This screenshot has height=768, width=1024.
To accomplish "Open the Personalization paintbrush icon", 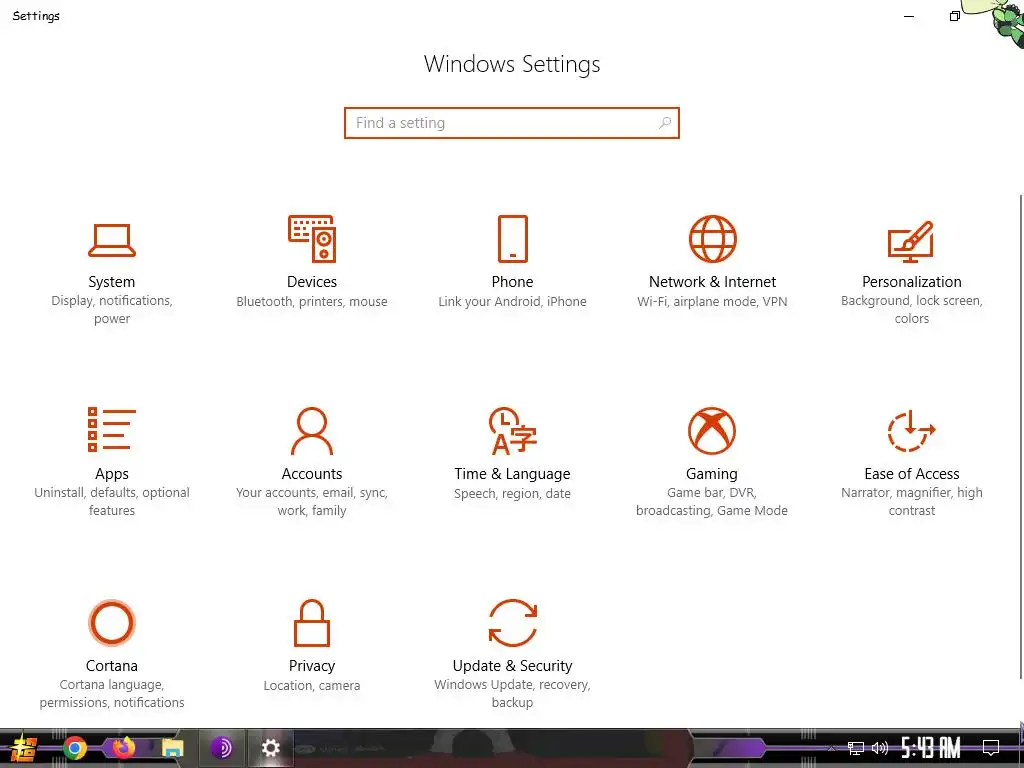I will pyautogui.click(x=911, y=241).
